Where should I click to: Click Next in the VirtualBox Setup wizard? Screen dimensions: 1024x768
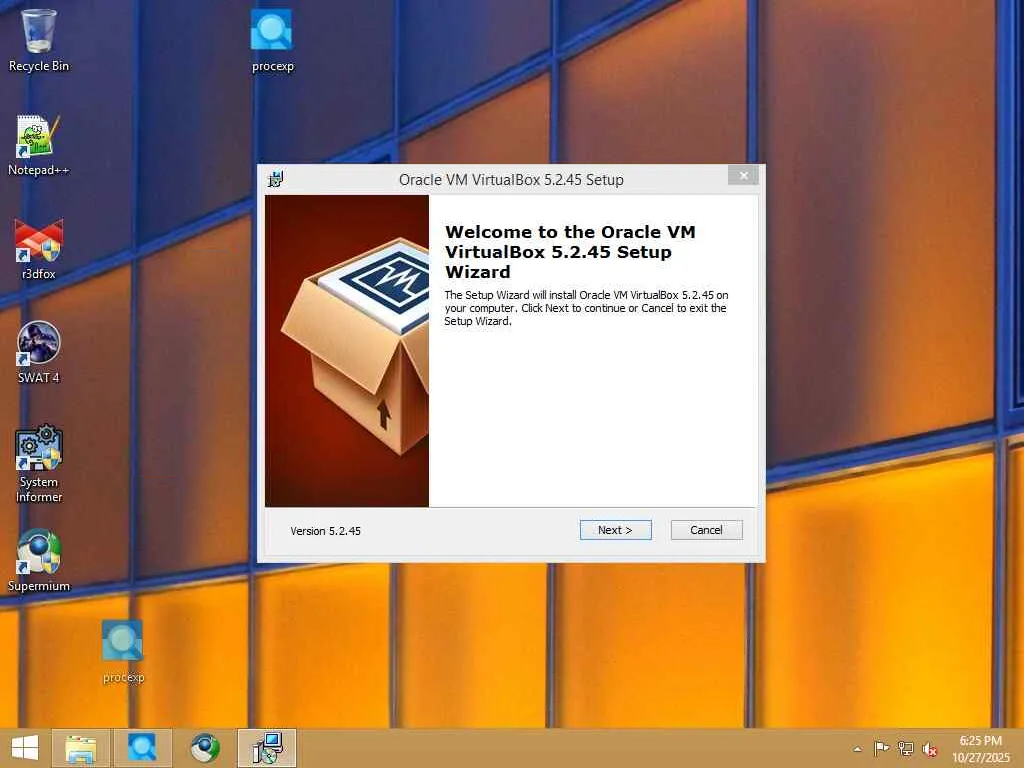click(x=615, y=530)
